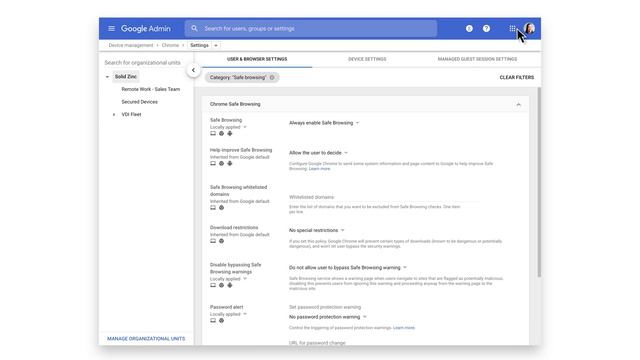Screen dimensions: 640x360
Task: Click Android icon under Help improve Safe Browsing
Action: [230, 163]
